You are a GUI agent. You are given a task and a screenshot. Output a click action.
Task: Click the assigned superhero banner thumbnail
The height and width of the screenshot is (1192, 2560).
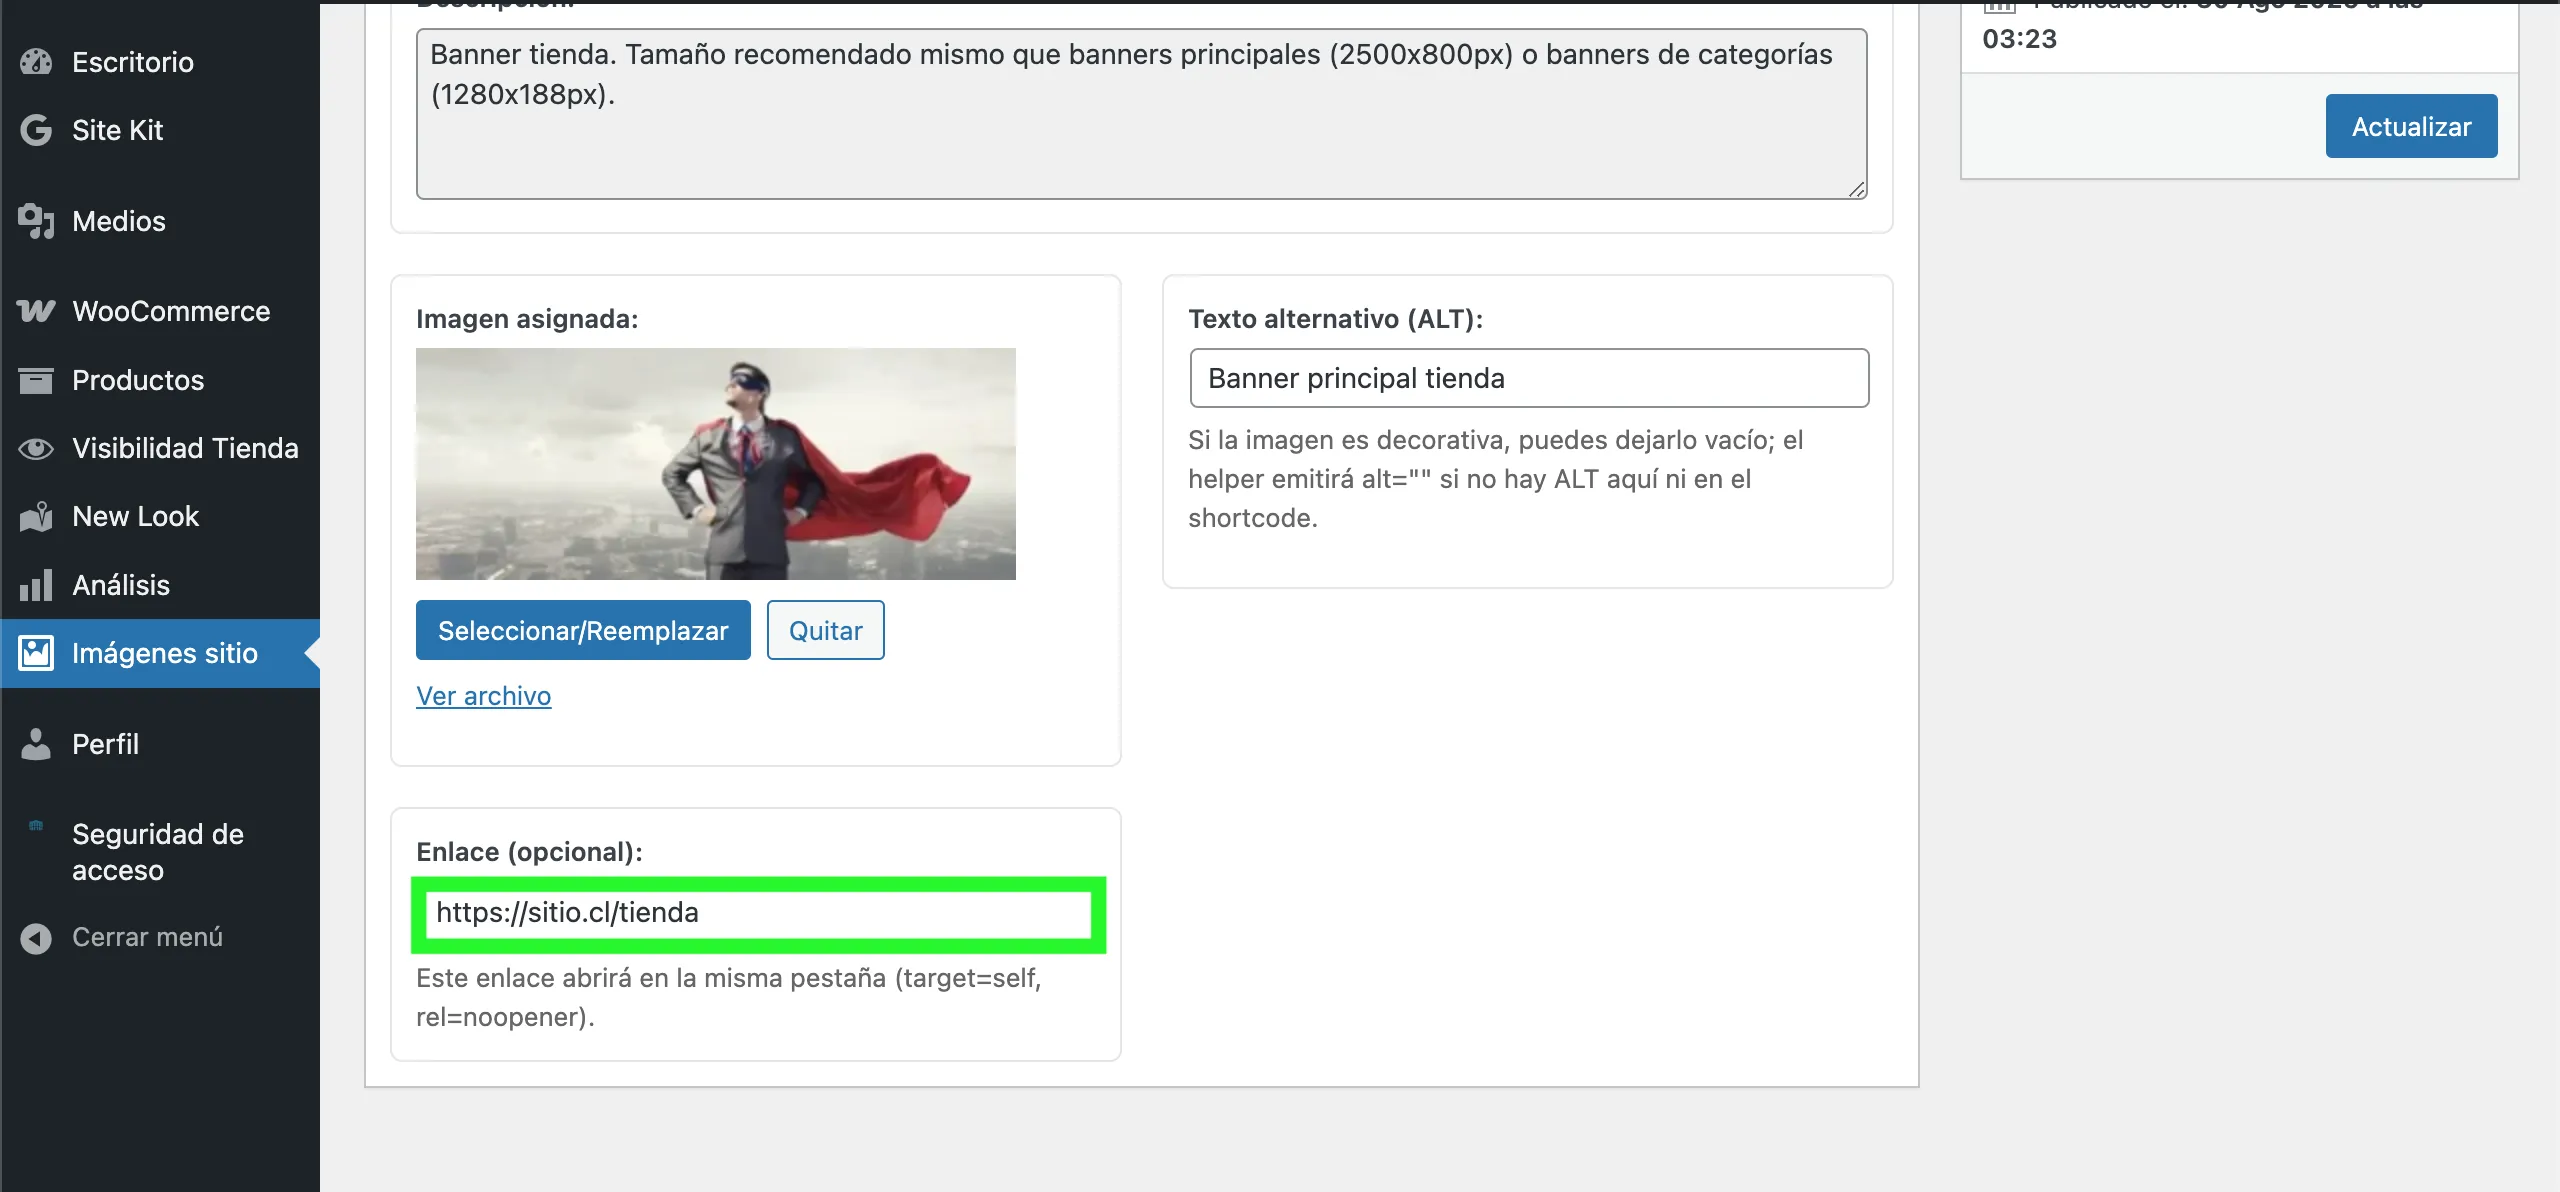pos(716,463)
